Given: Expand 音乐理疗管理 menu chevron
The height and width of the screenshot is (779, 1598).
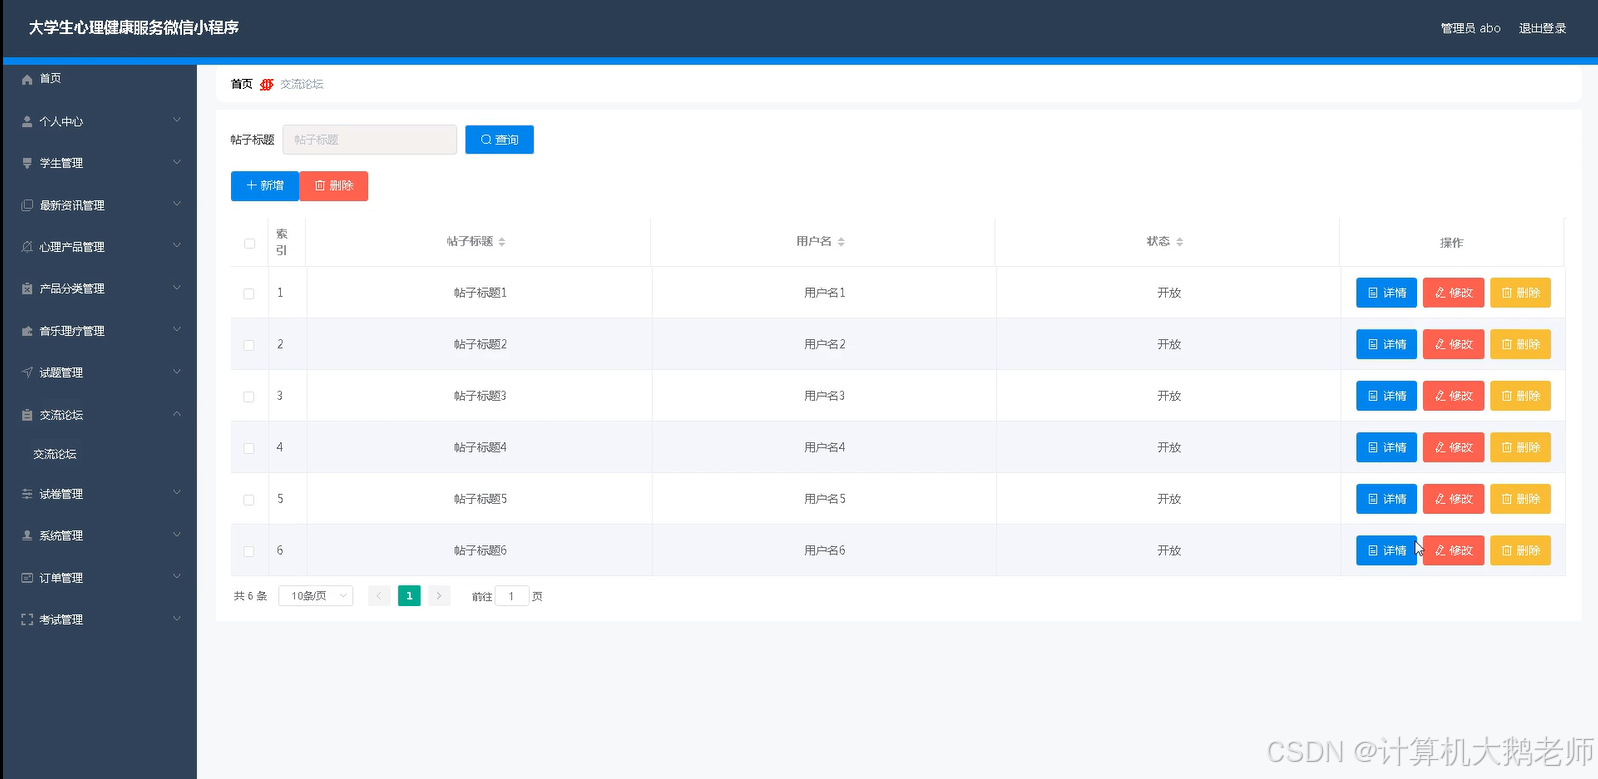Looking at the screenshot, I should tap(177, 330).
